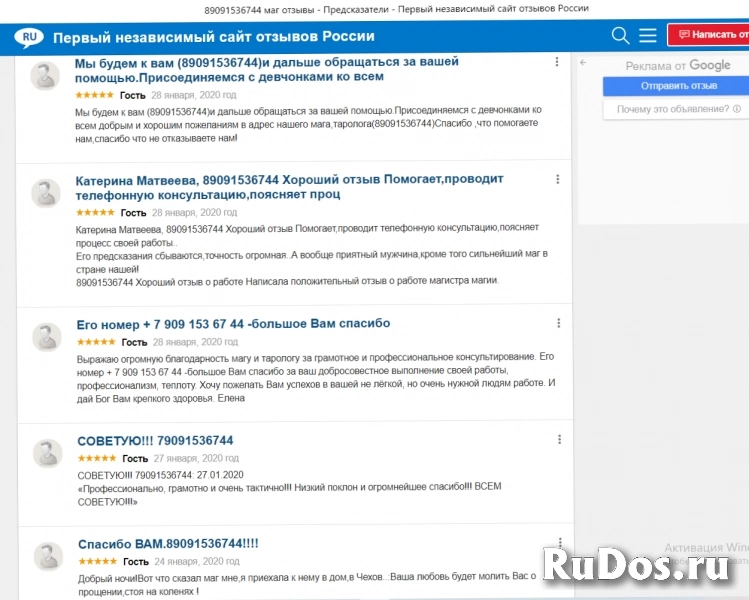Open three-dot menu for 'Спасибо ВАМ' review
The height and width of the screenshot is (600, 749).
pyautogui.click(x=557, y=543)
